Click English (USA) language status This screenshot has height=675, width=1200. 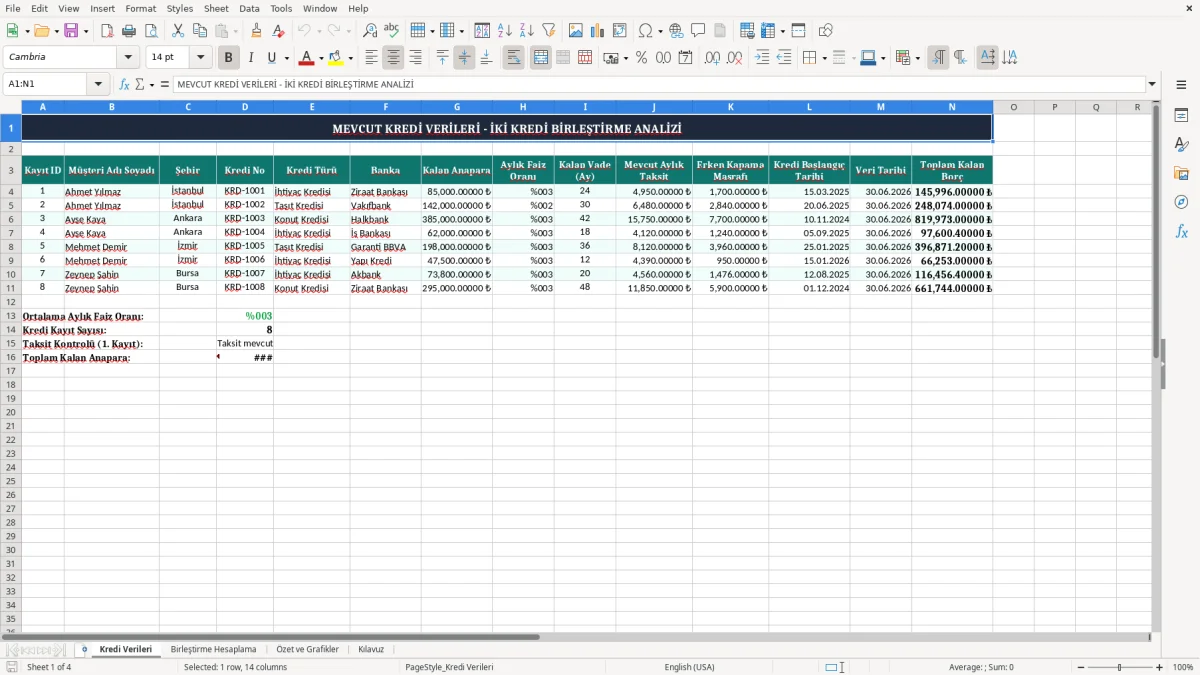[690, 667]
